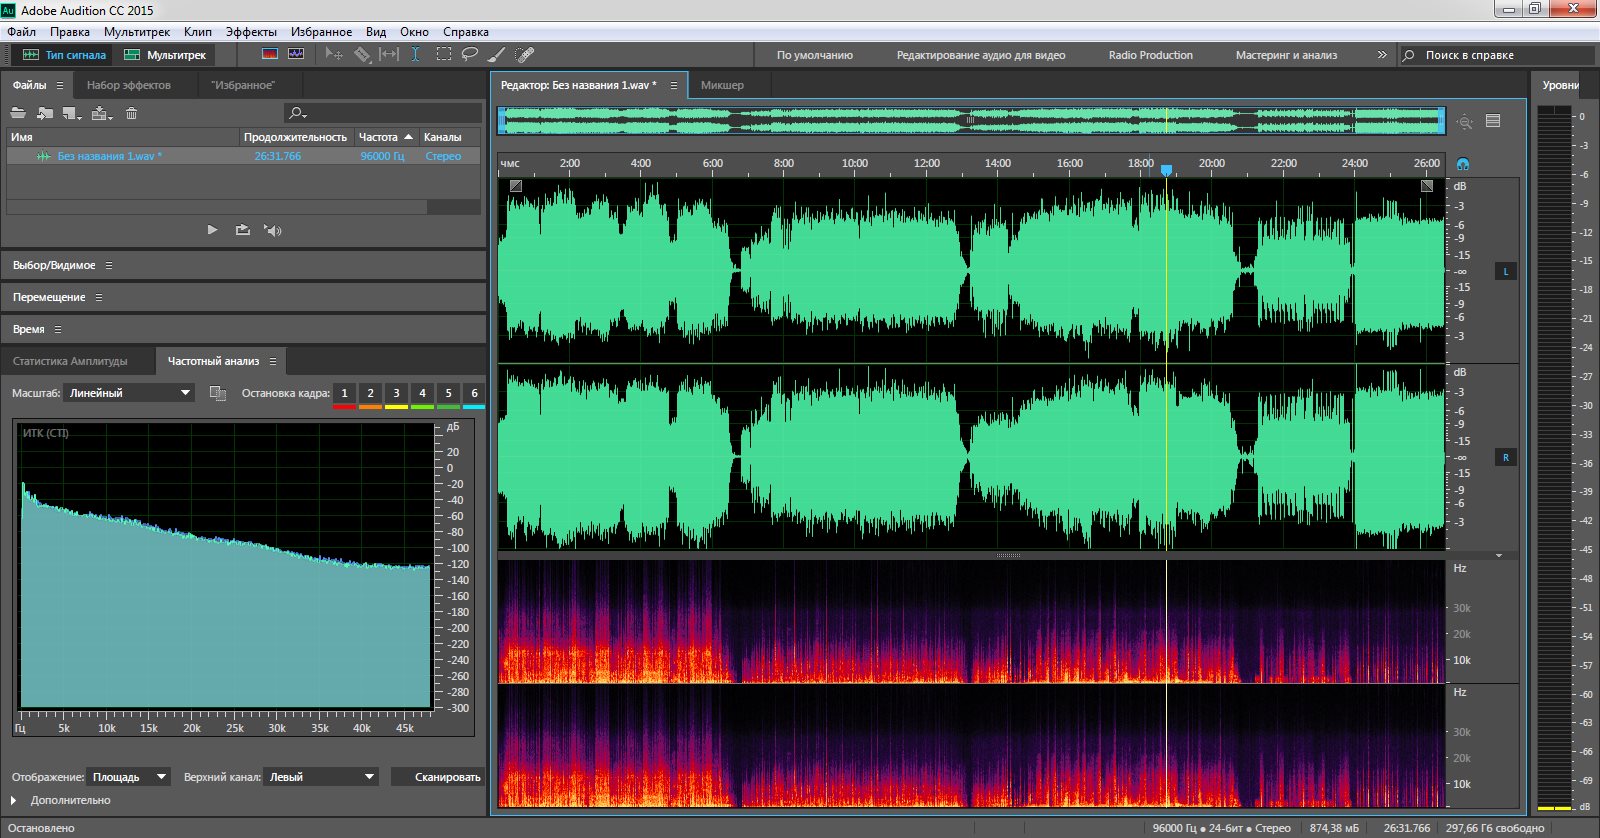Select Radio Production workspace
Viewport: 1600px width, 838px height.
(1150, 55)
